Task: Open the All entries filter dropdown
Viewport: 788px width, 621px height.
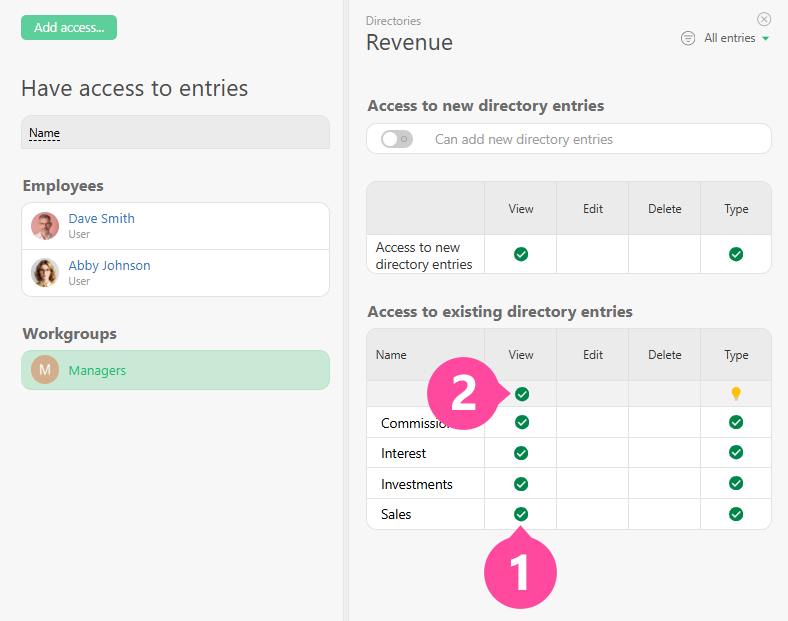Action: tap(737, 38)
